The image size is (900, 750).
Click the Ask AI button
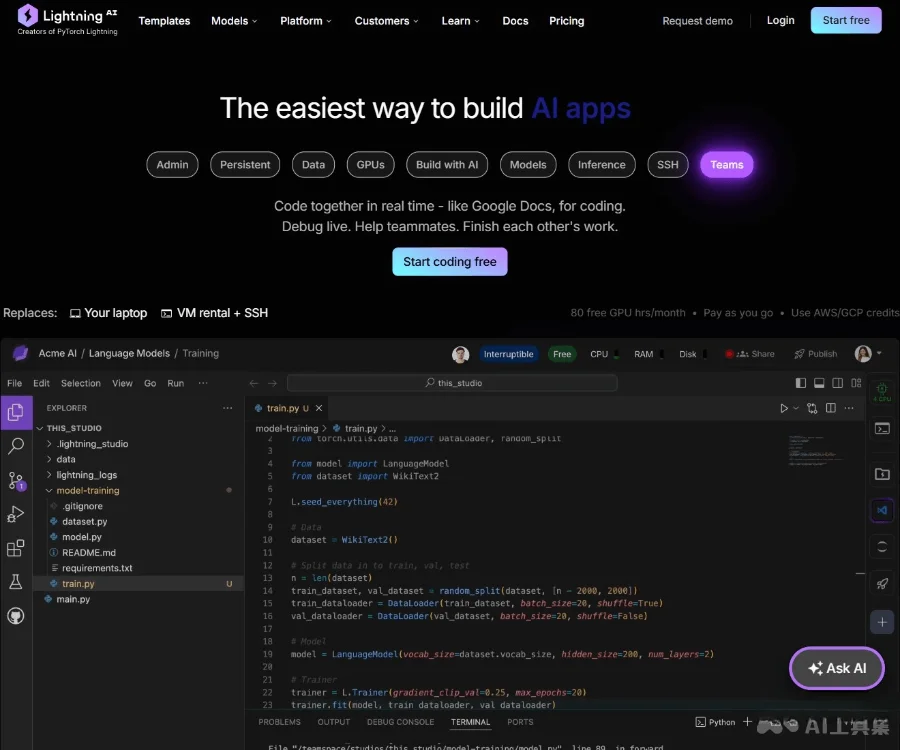pos(836,668)
